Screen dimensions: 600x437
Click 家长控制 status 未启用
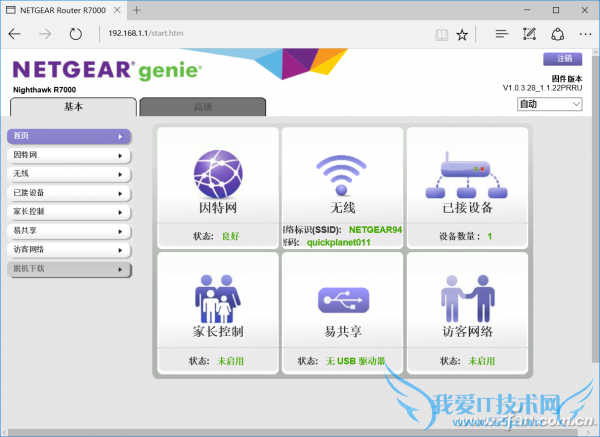pyautogui.click(x=231, y=361)
